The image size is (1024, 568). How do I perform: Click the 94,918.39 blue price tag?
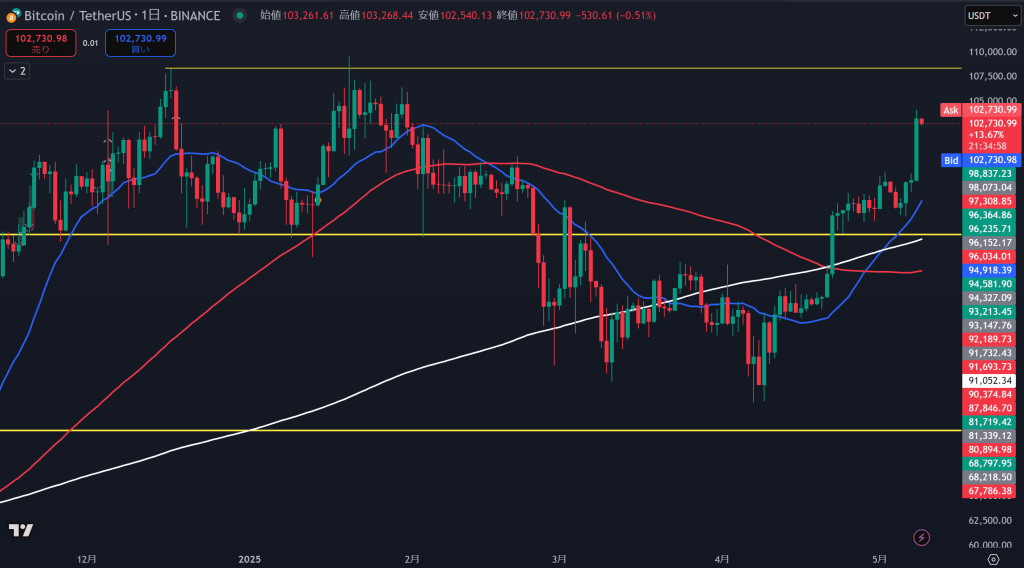click(x=991, y=270)
